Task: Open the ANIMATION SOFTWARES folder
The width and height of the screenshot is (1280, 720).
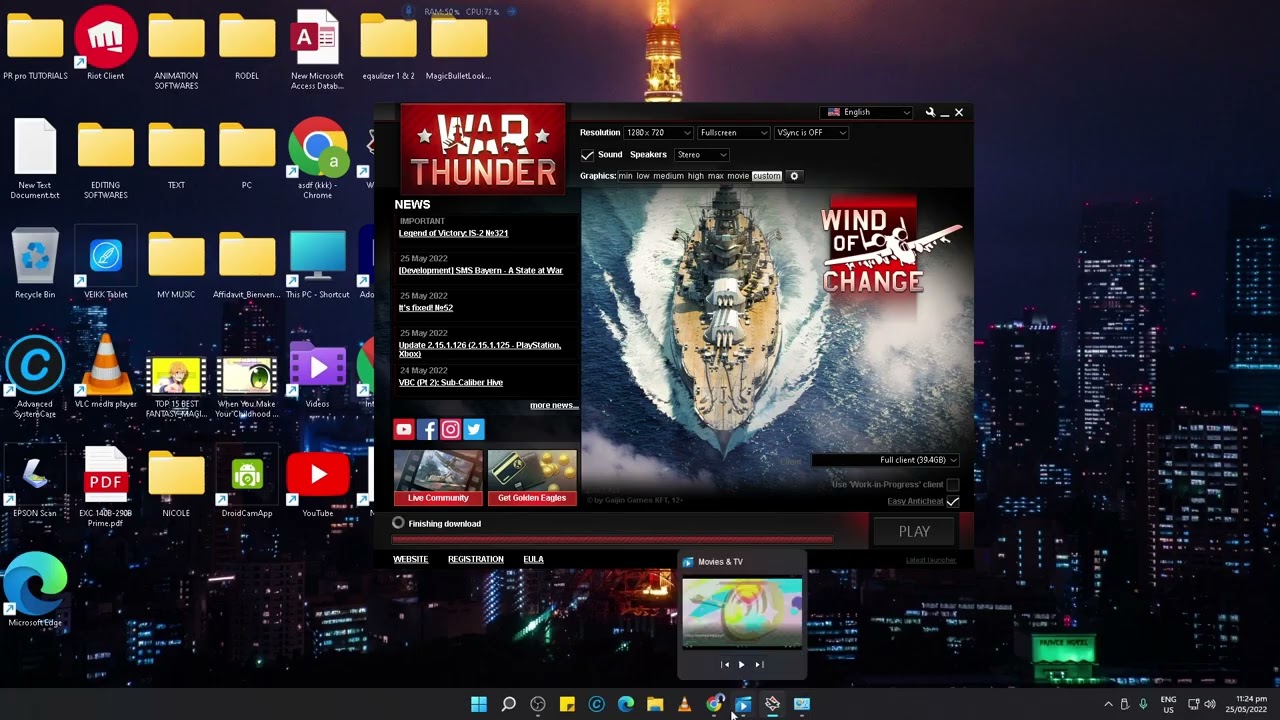Action: (176, 49)
